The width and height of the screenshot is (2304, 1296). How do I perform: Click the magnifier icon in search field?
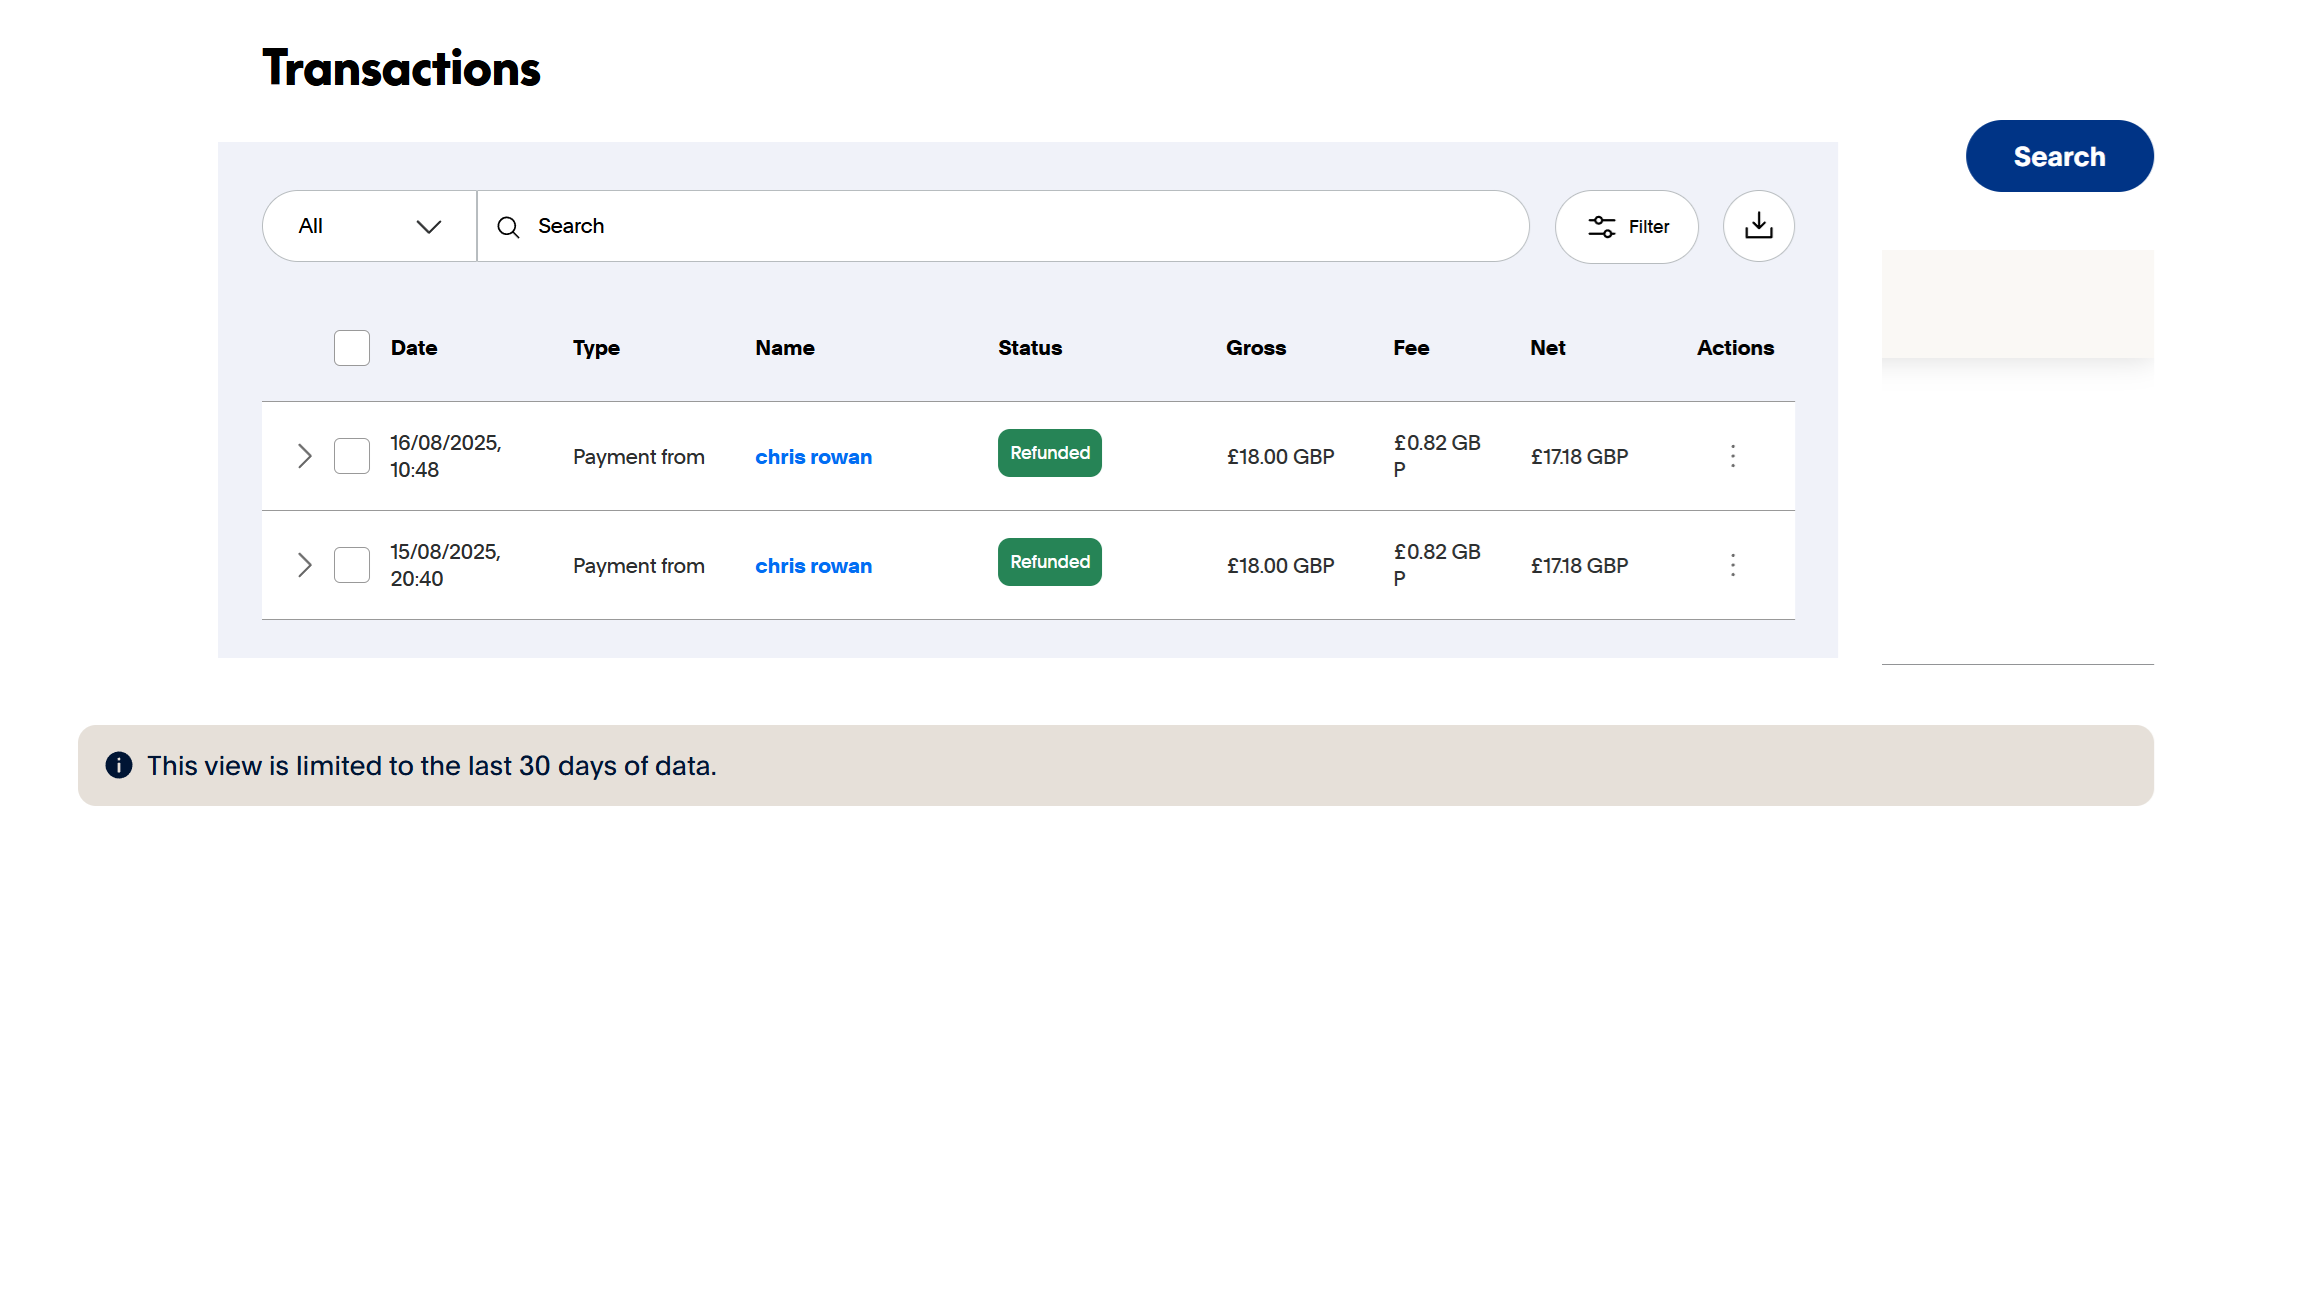[508, 227]
